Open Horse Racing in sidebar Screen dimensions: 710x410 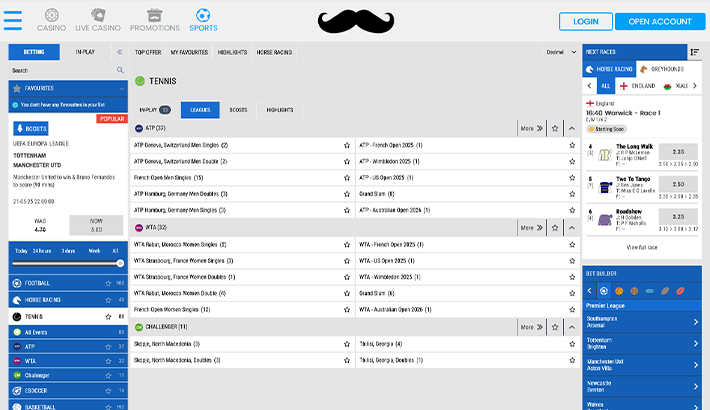point(68,300)
